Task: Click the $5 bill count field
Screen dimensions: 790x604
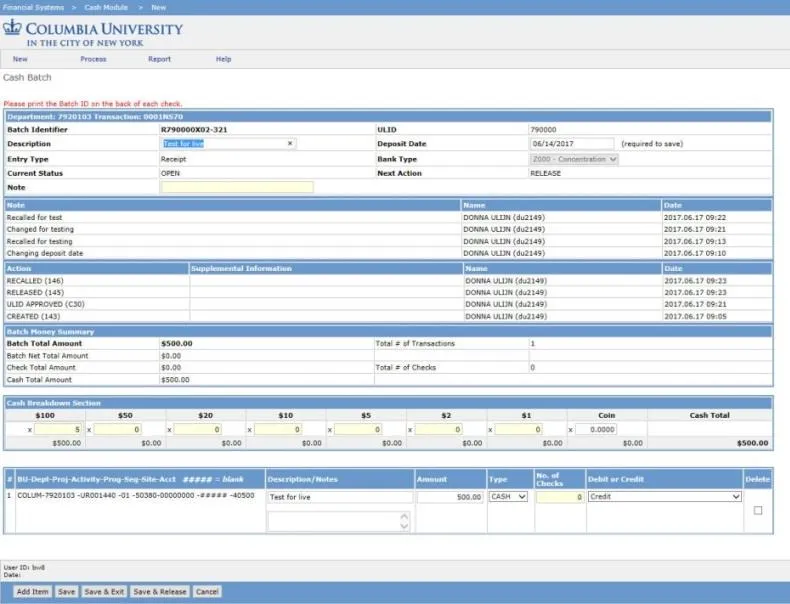Action: pos(358,430)
